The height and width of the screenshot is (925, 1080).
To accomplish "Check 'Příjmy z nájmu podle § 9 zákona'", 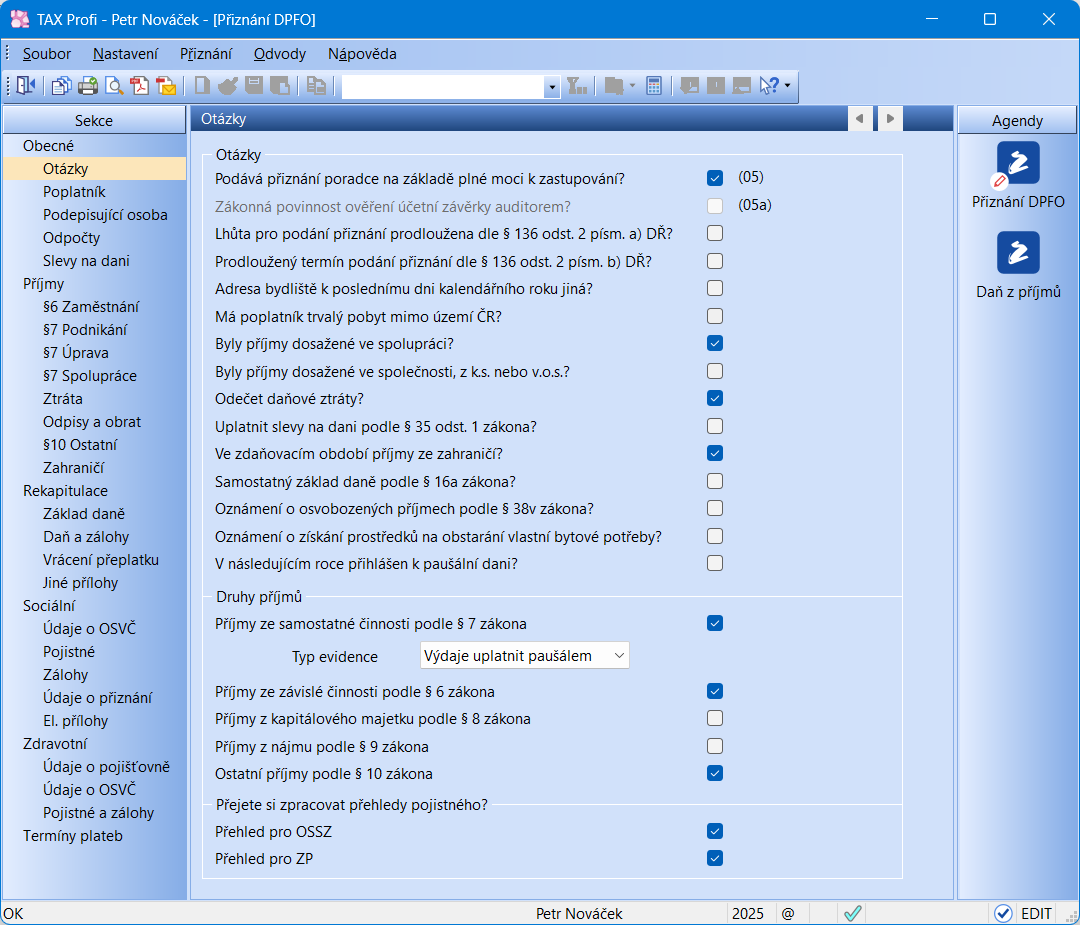I will (715, 746).
